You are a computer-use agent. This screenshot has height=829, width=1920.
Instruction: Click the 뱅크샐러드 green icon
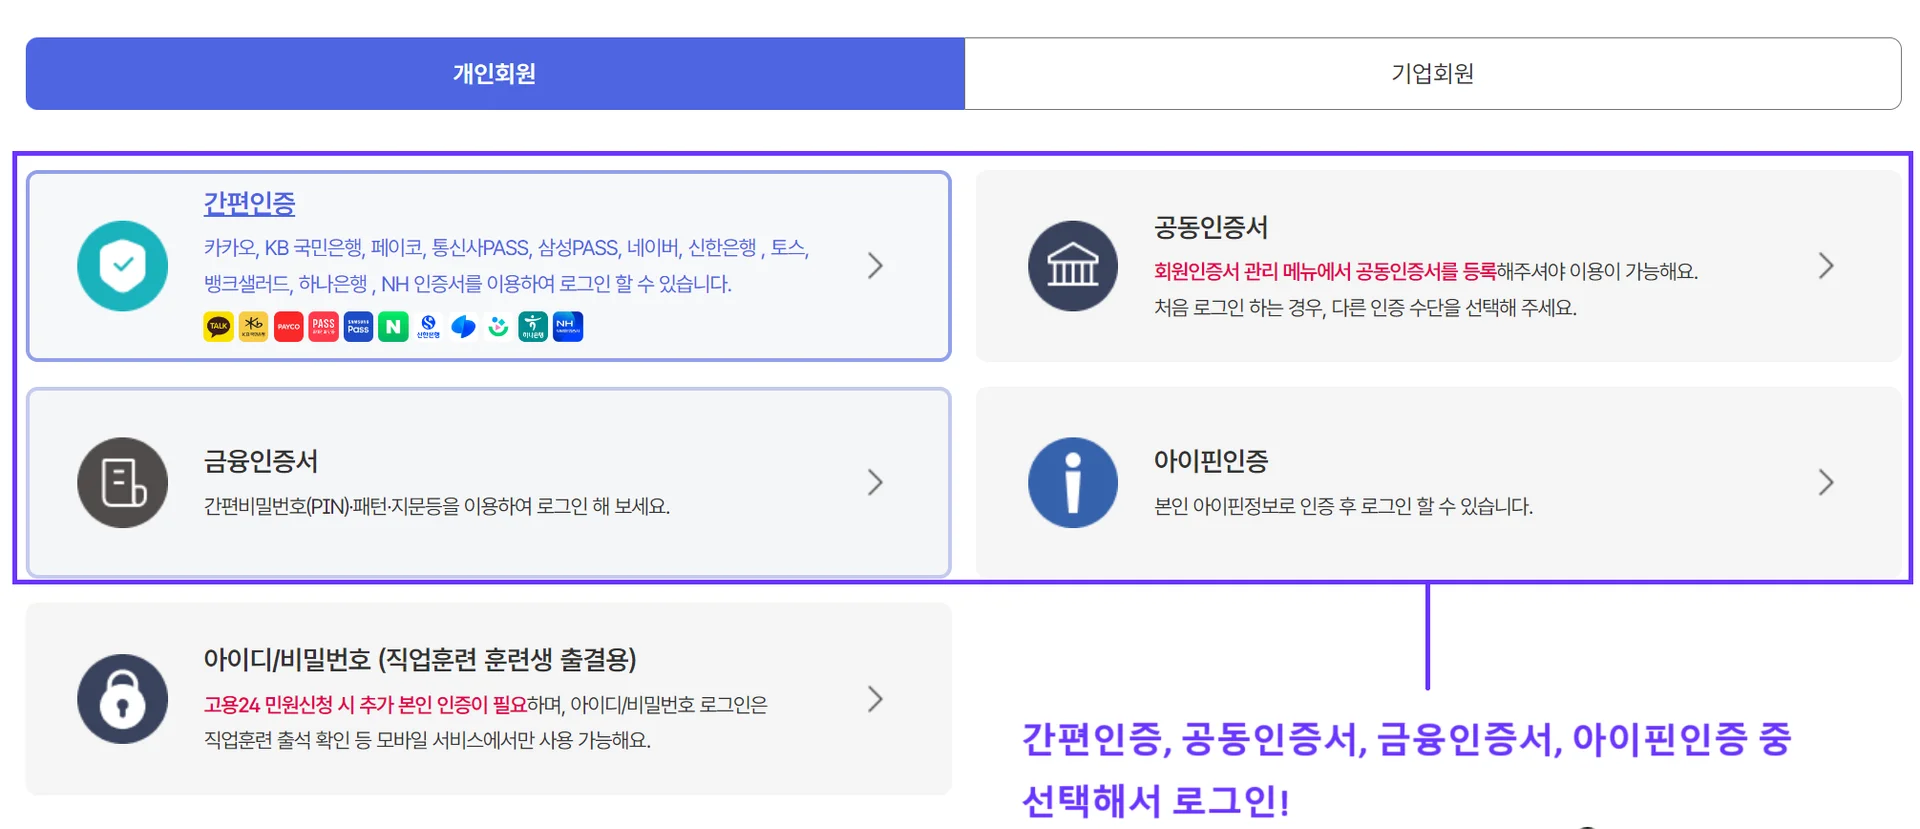pyautogui.click(x=498, y=326)
